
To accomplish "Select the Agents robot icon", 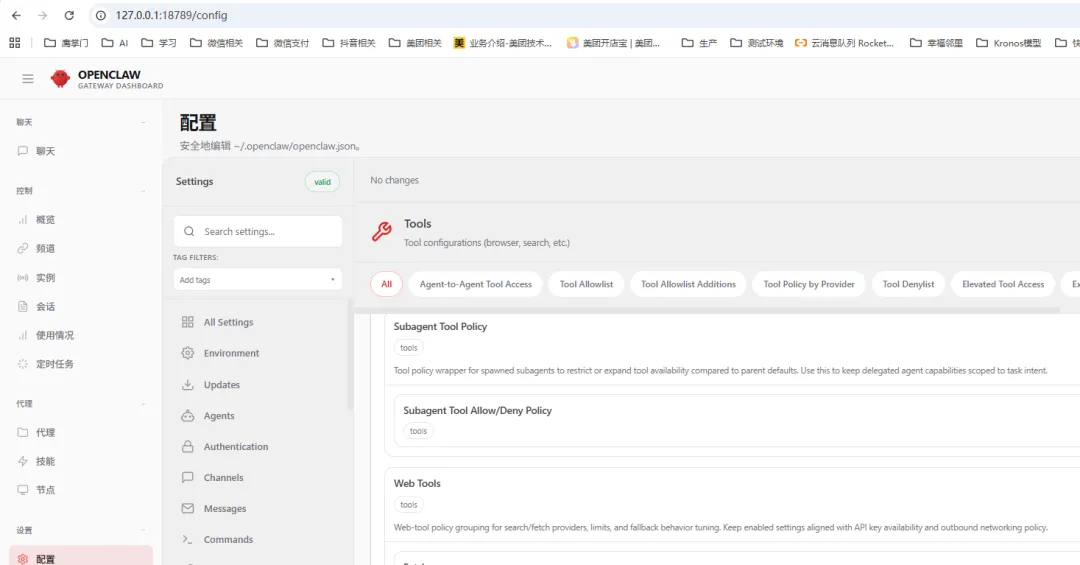I will [x=187, y=415].
